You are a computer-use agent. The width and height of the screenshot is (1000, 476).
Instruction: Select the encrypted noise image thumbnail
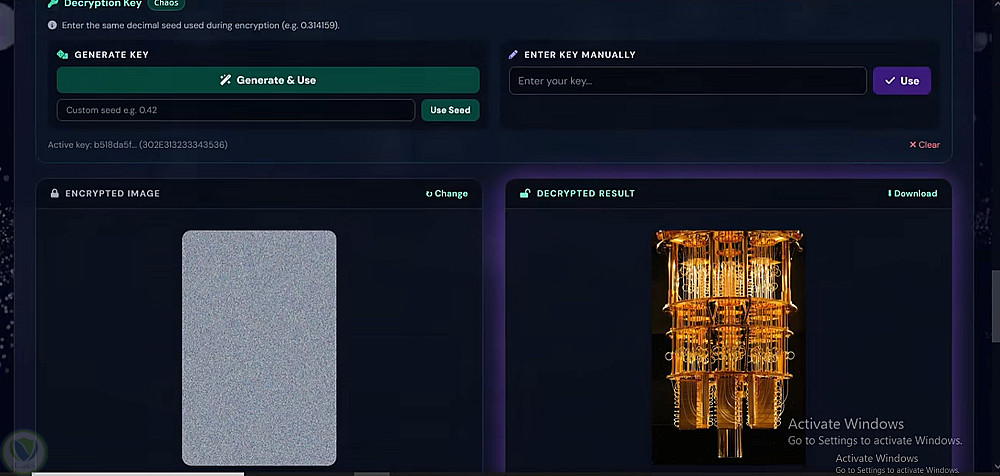tap(259, 348)
